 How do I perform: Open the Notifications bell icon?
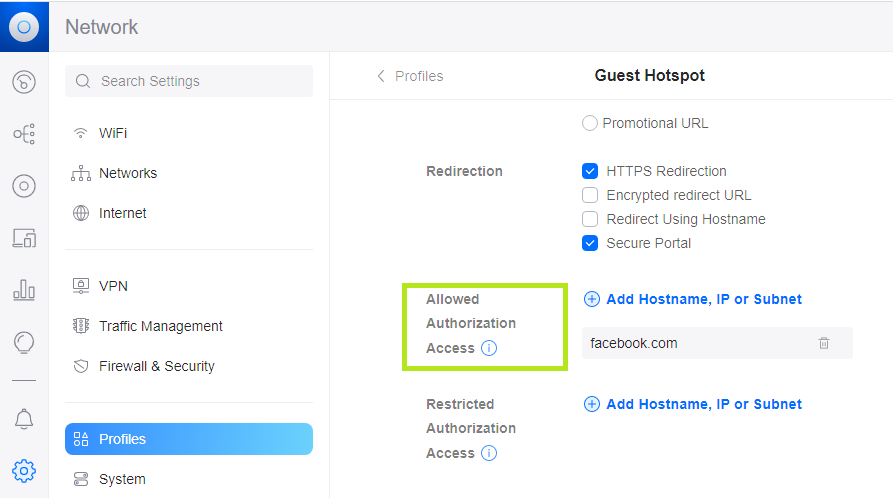coord(24,419)
